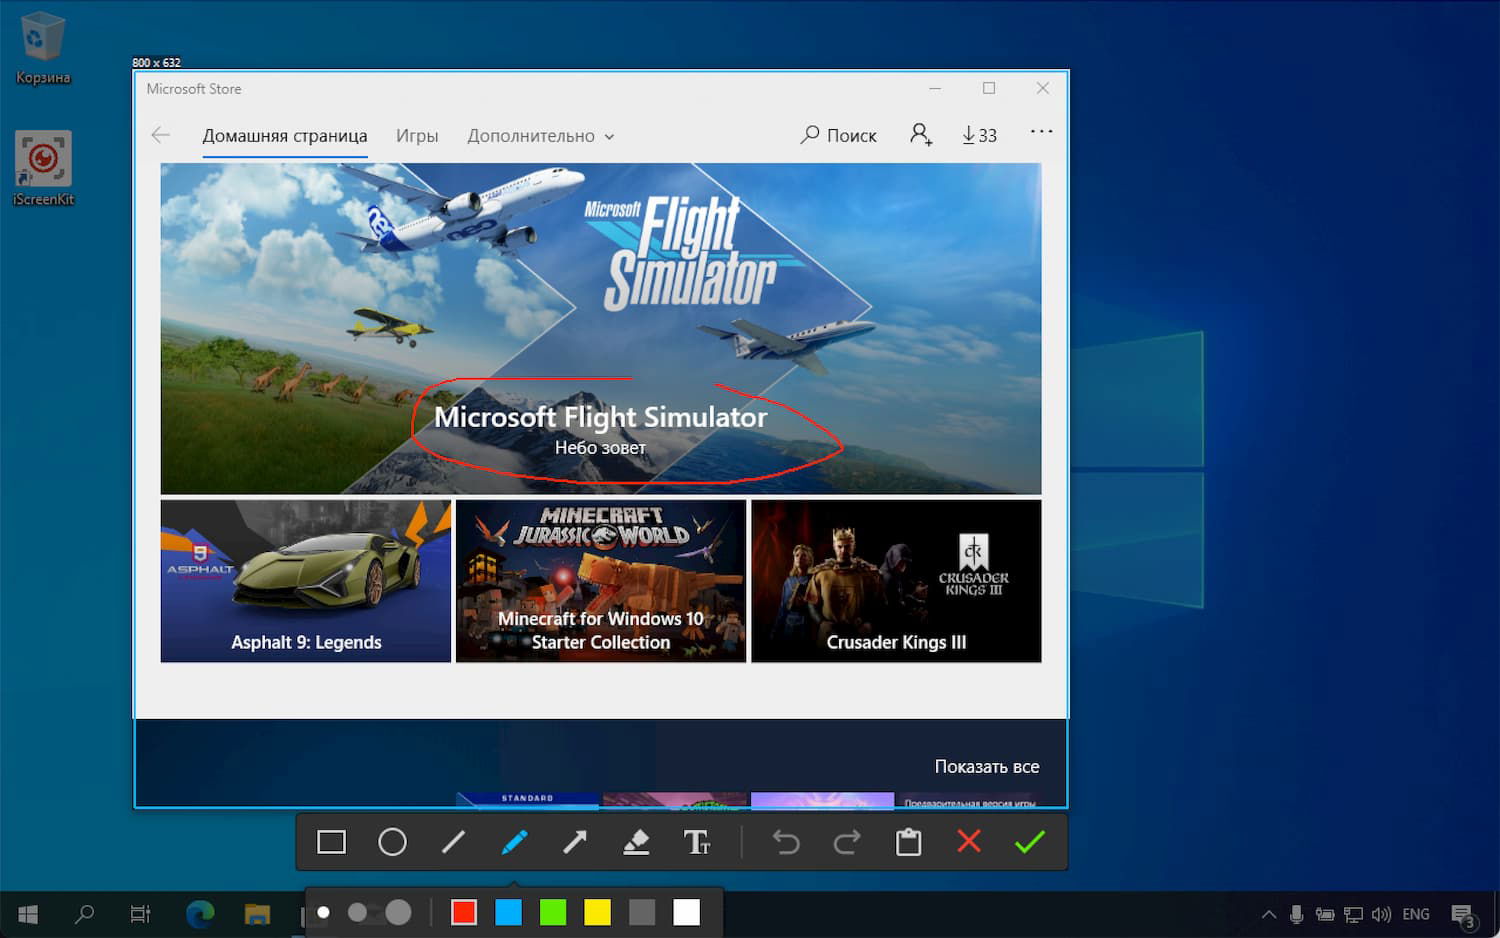Open the battery tray icon
Viewport: 1500px width, 938px height.
[x=1325, y=914]
